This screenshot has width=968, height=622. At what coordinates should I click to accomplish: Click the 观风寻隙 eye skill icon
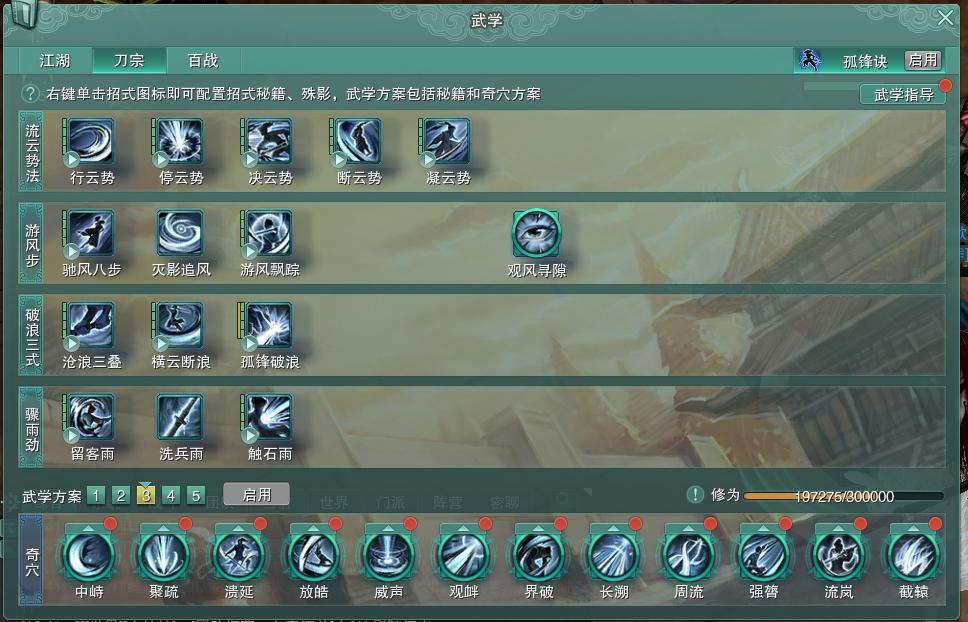536,233
